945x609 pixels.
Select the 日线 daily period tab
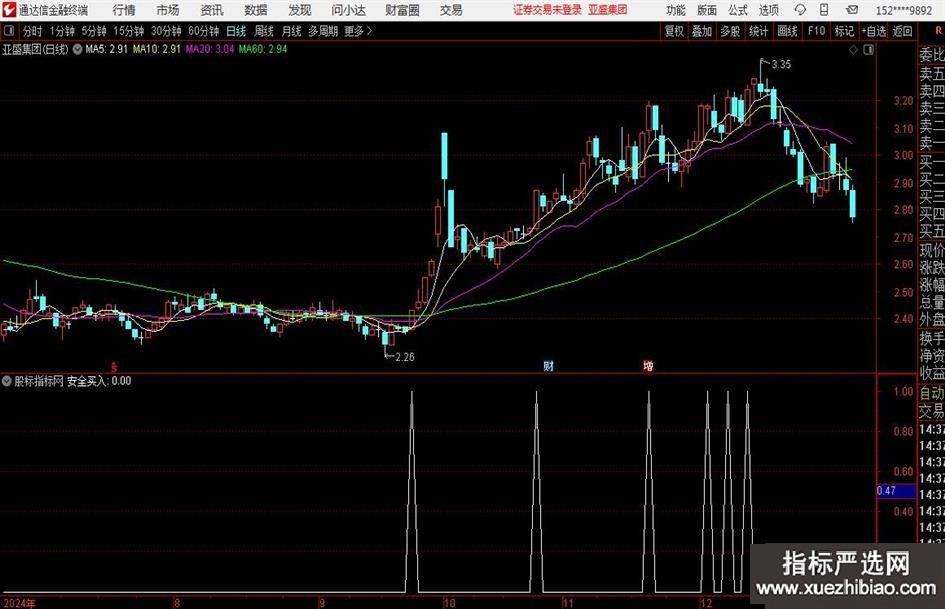[x=236, y=31]
